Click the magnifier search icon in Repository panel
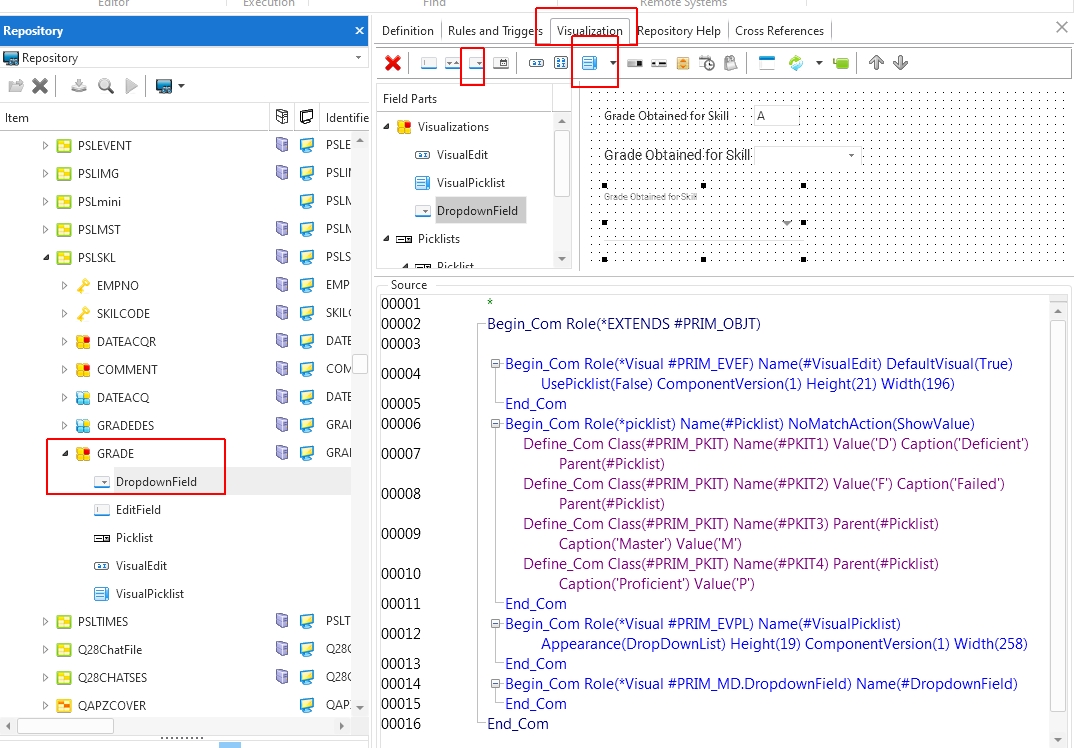Screen dimensions: 1074x748 point(105,86)
